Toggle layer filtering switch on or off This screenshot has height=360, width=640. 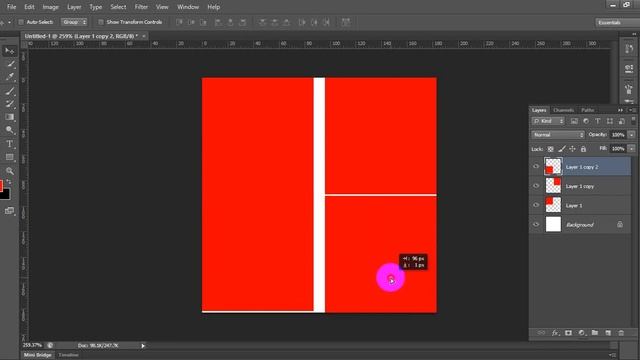point(633,121)
